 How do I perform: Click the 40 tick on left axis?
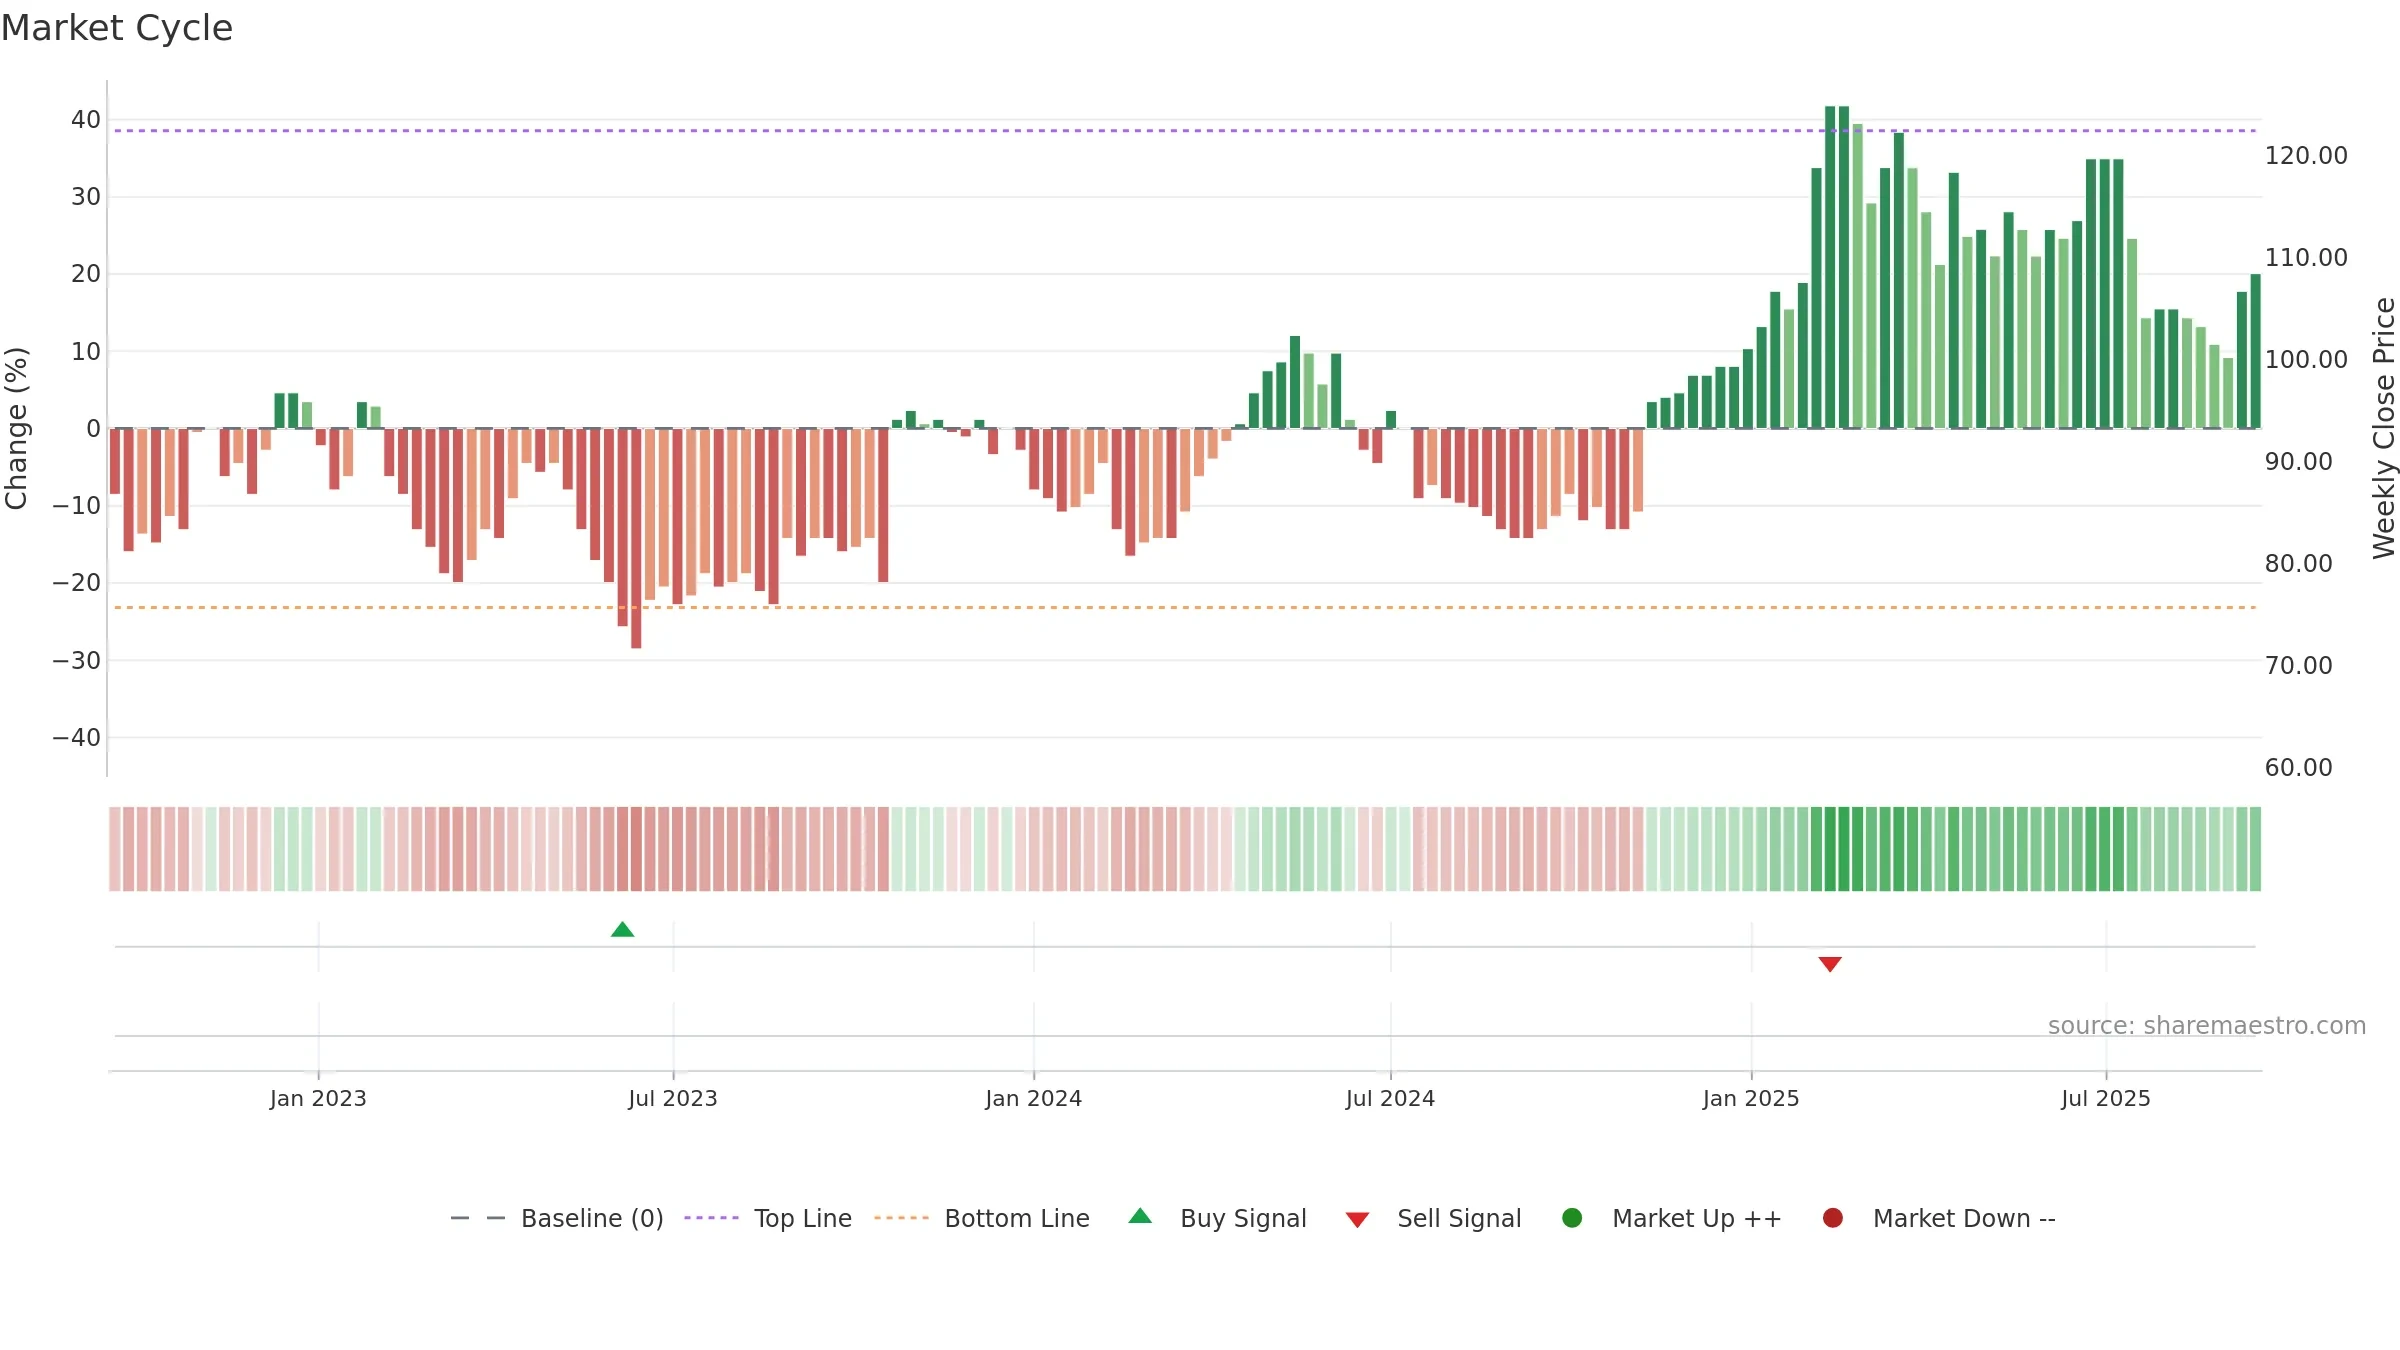click(86, 119)
